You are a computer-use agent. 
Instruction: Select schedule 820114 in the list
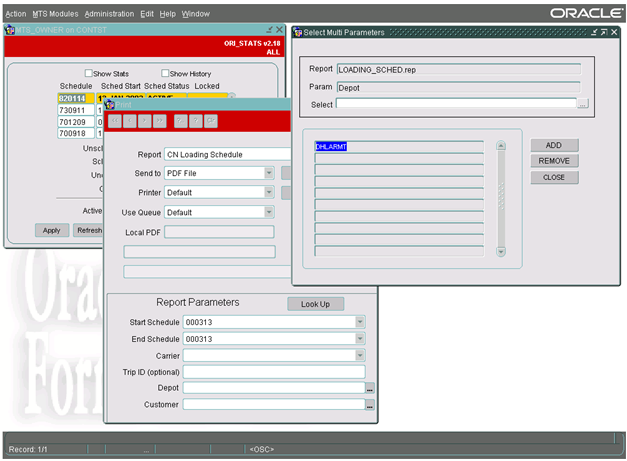pyautogui.click(x=76, y=98)
